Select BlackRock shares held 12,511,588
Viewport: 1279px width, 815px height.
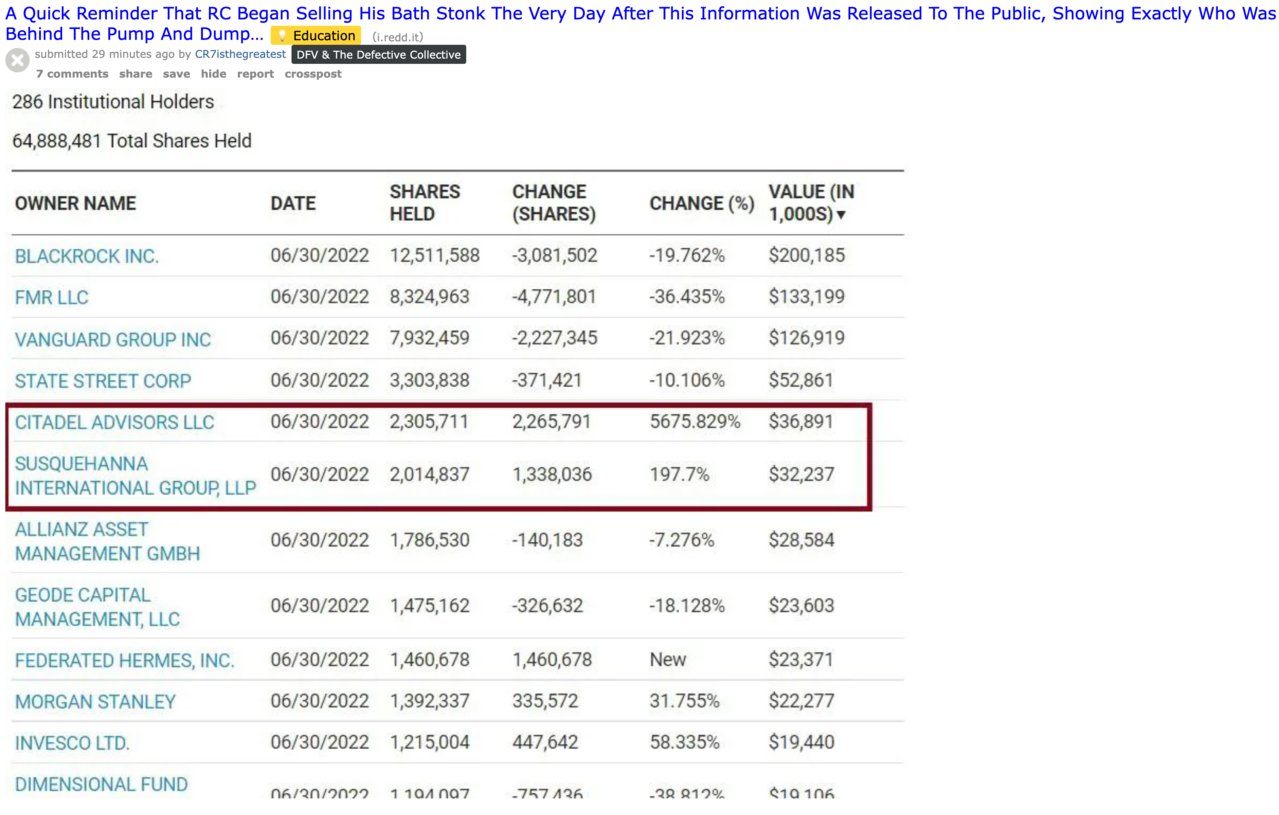click(x=434, y=256)
